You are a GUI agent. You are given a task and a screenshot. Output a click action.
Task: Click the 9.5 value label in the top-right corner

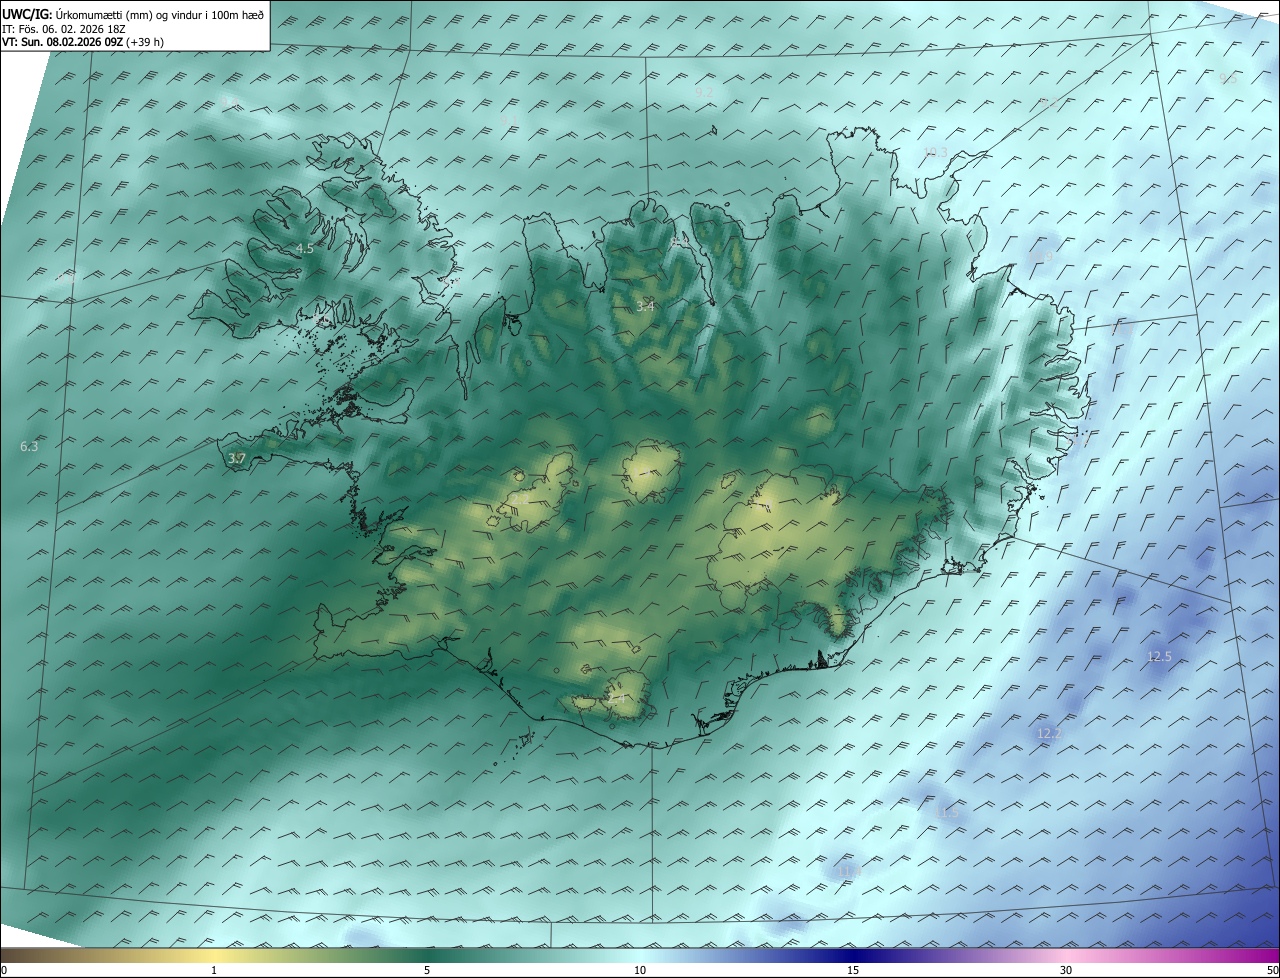coord(1227,78)
